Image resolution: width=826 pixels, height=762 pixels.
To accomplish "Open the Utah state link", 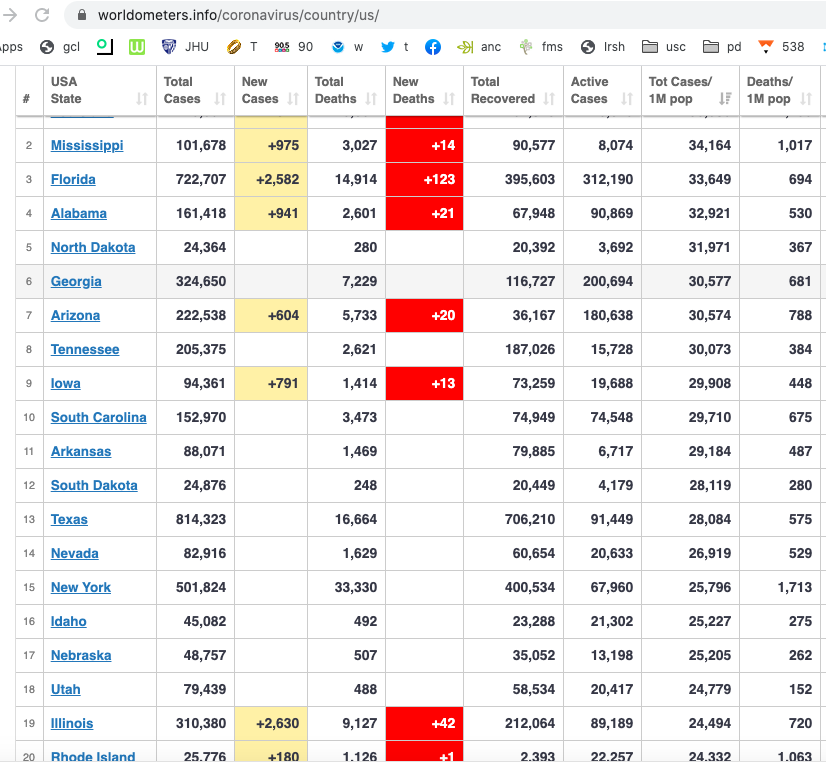I will [x=65, y=689].
